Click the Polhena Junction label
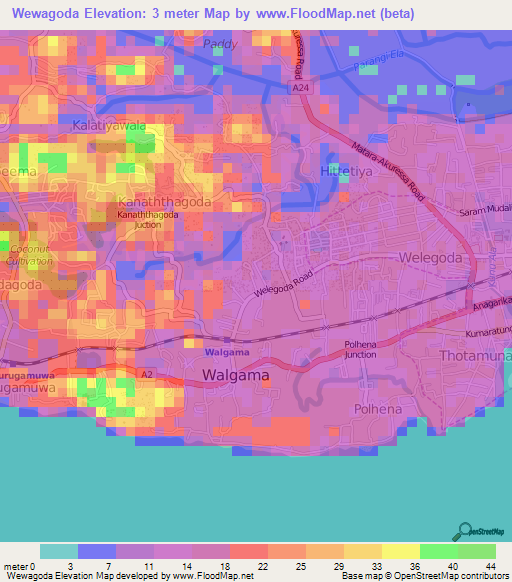 360,350
